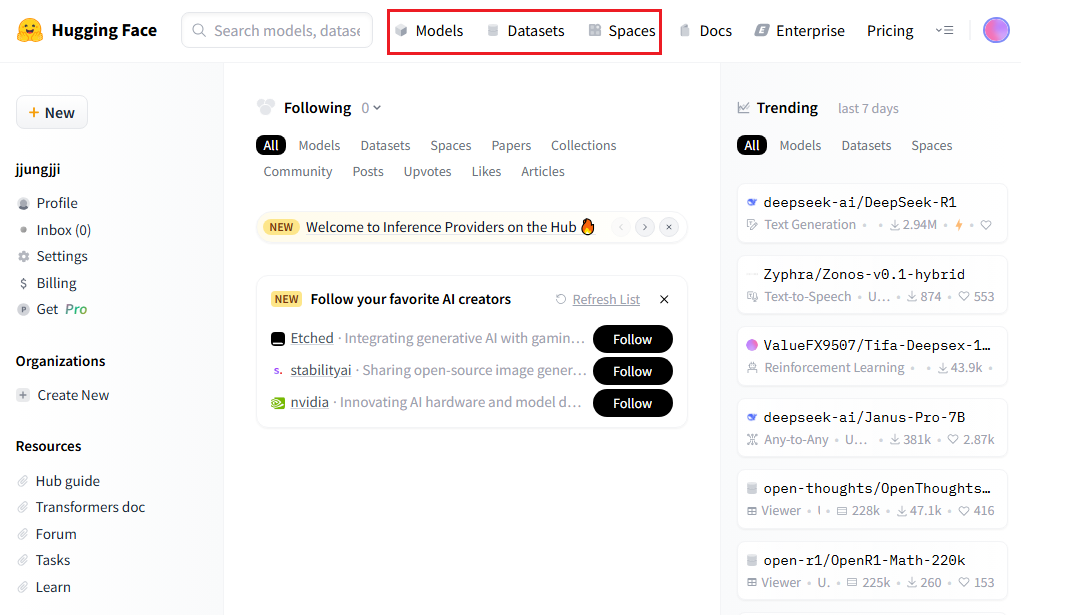The image size is (1071, 615).
Task: Open the more options menu icon beside Pricing
Action: click(x=945, y=31)
